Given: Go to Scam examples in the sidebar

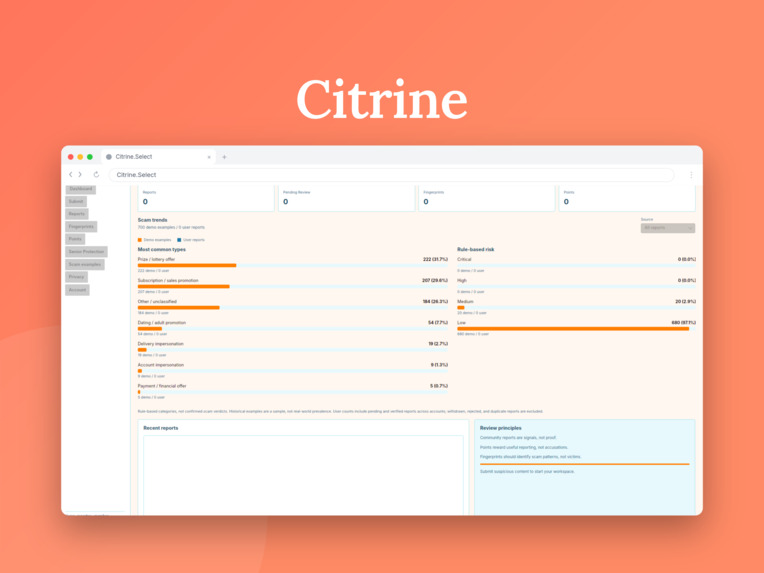Looking at the screenshot, I should point(85,264).
